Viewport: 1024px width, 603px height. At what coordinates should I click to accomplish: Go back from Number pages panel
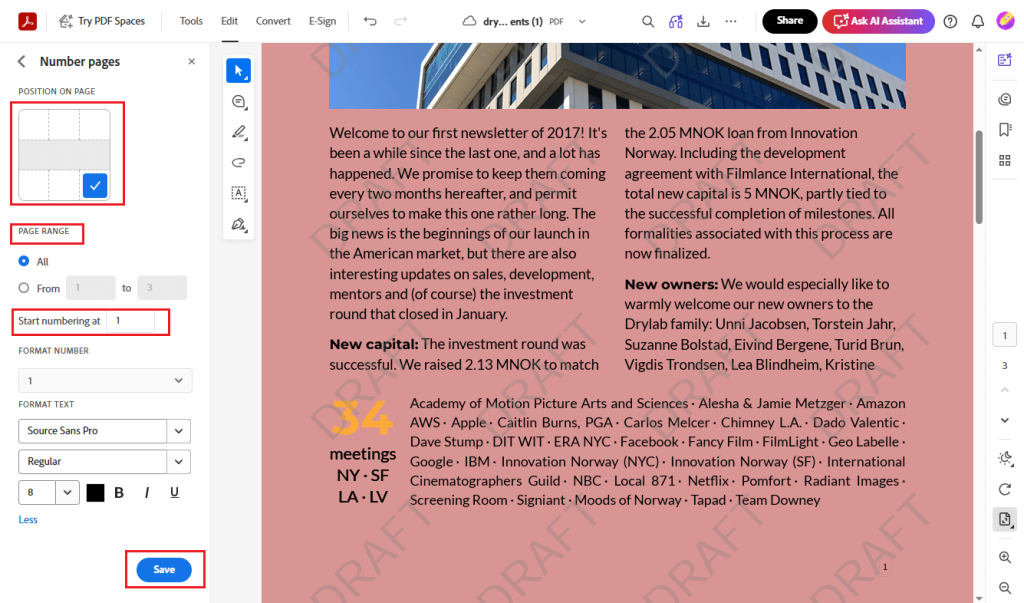[x=22, y=61]
